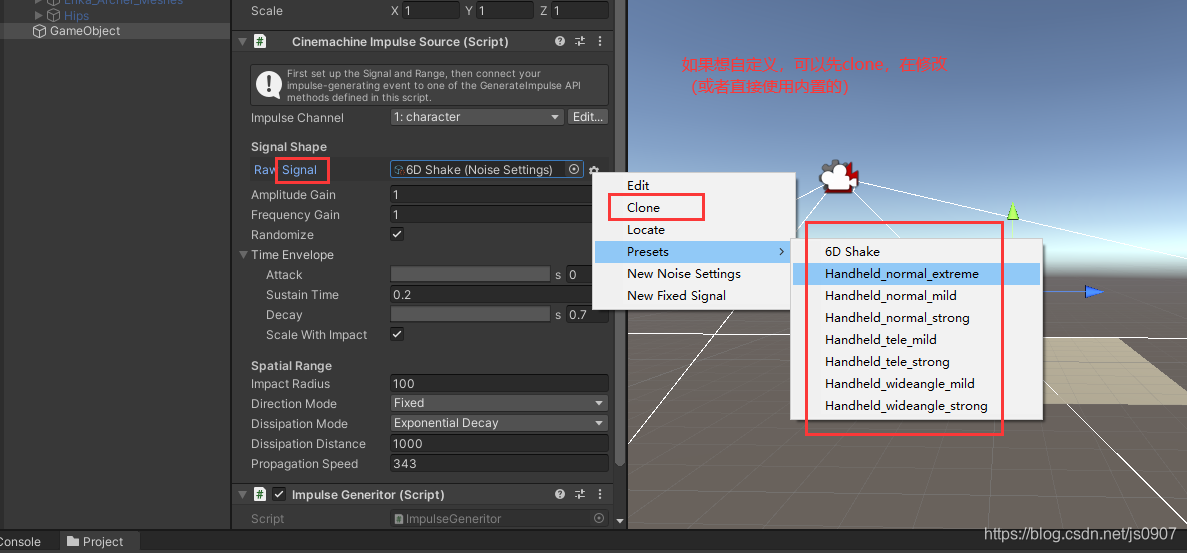
Task: Select the Handheld_normal_mild preset
Action: pyautogui.click(x=917, y=295)
